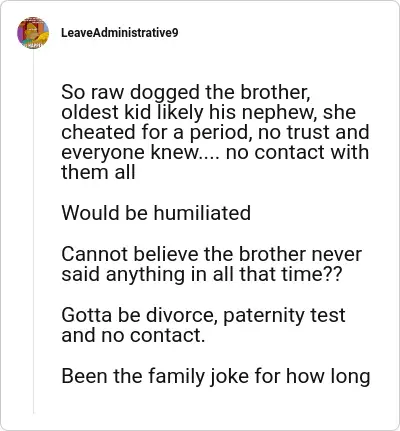Click the line starting 'So raw dogged the brother'
This screenshot has height=431, width=400.
coord(186,92)
